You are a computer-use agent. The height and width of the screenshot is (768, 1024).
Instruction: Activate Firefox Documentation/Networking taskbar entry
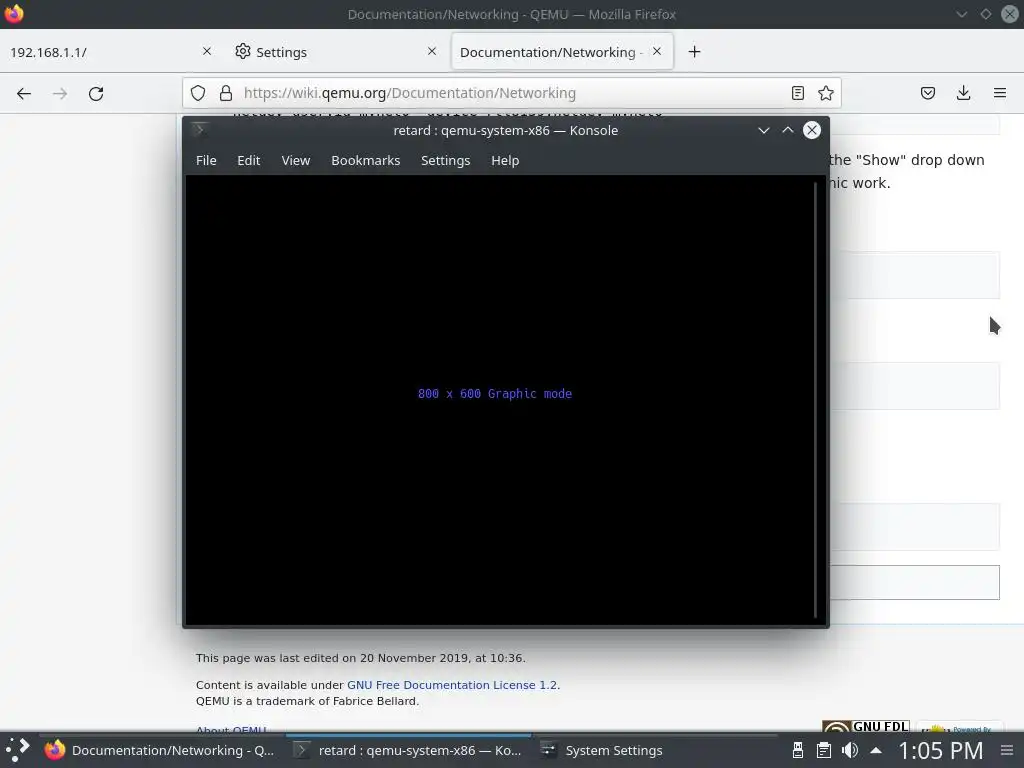(x=160, y=750)
